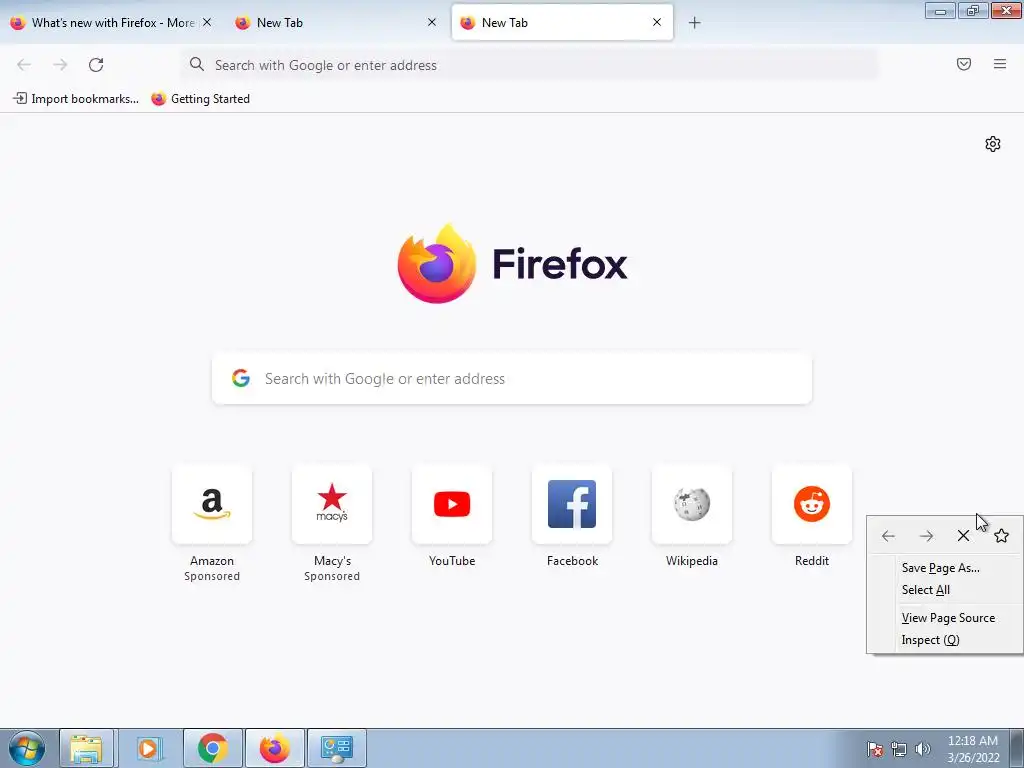
Task: Close the middle New Tab
Action: pos(432,22)
